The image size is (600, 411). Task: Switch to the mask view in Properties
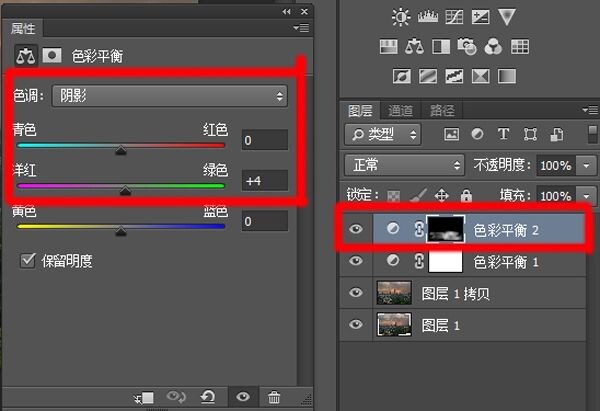point(52,55)
